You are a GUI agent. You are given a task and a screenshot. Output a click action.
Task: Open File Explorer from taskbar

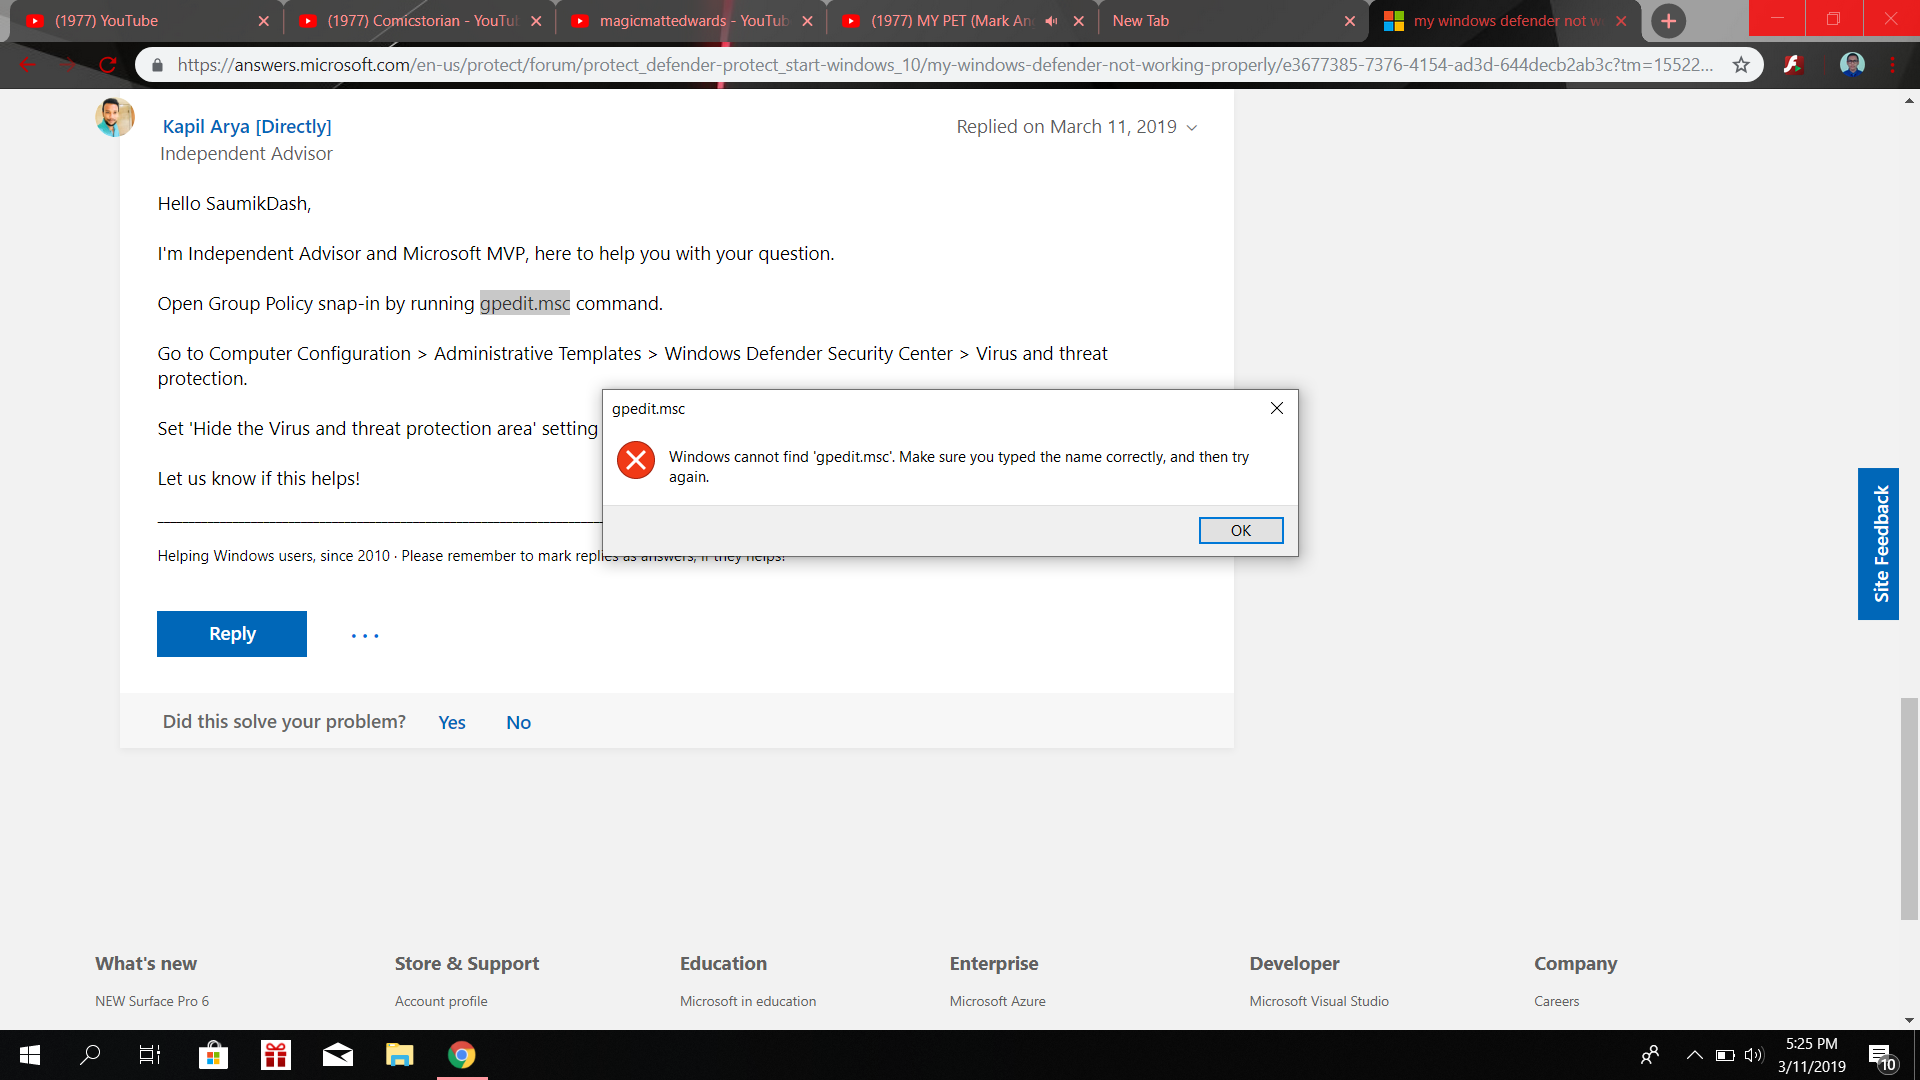click(x=399, y=1055)
